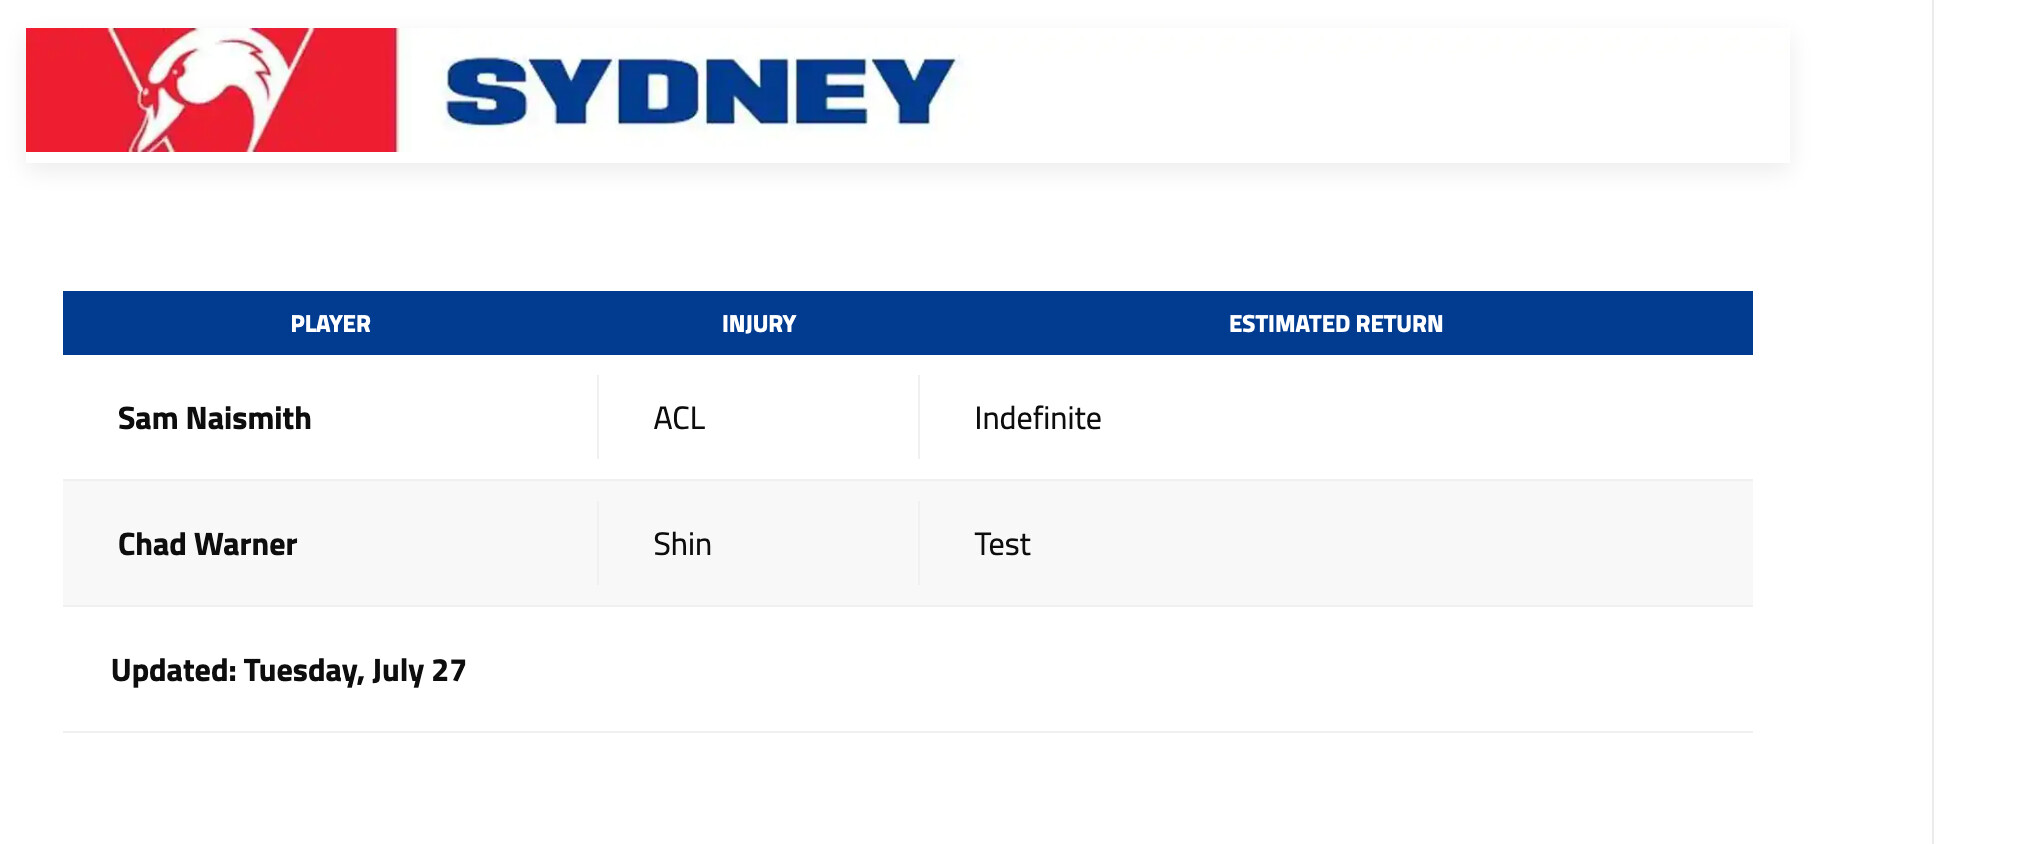Click the Indefinite estimated return cell

1037,418
